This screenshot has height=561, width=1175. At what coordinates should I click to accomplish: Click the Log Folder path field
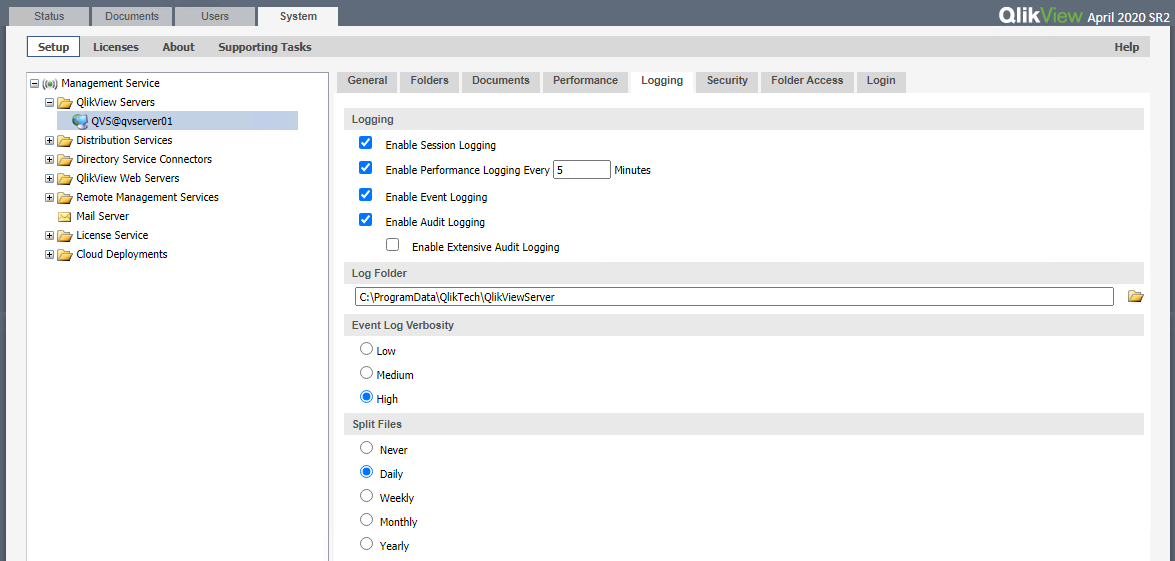point(734,297)
